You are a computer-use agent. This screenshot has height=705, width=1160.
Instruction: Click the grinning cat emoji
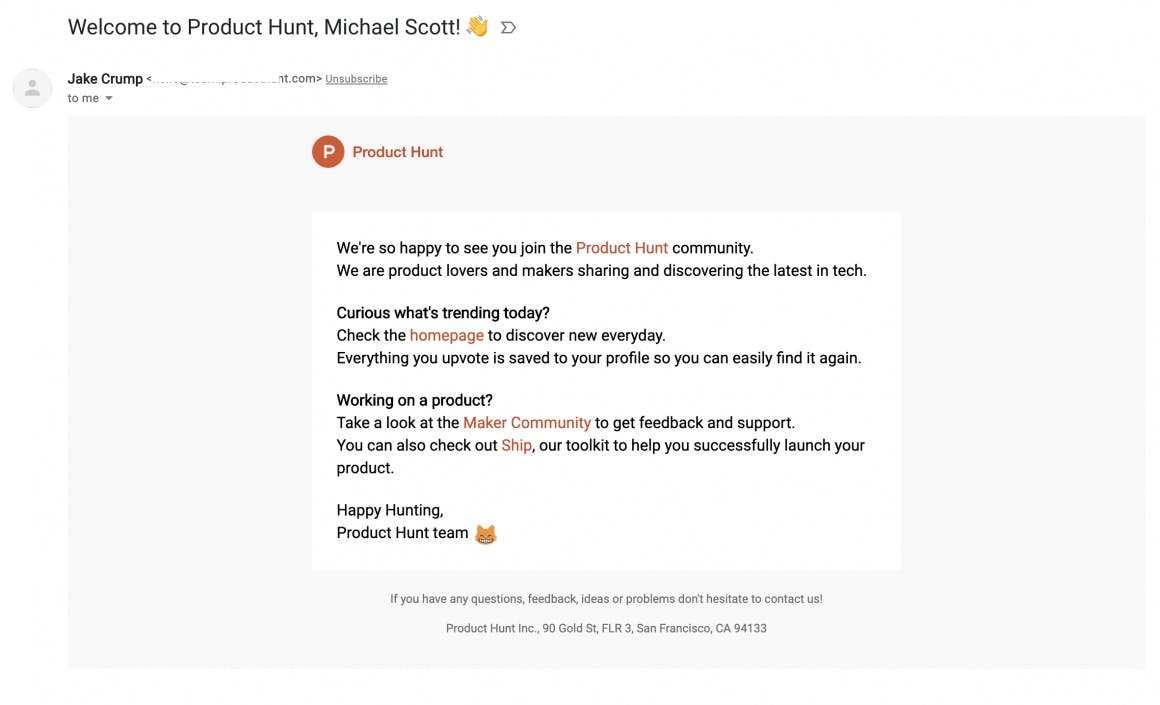click(485, 534)
